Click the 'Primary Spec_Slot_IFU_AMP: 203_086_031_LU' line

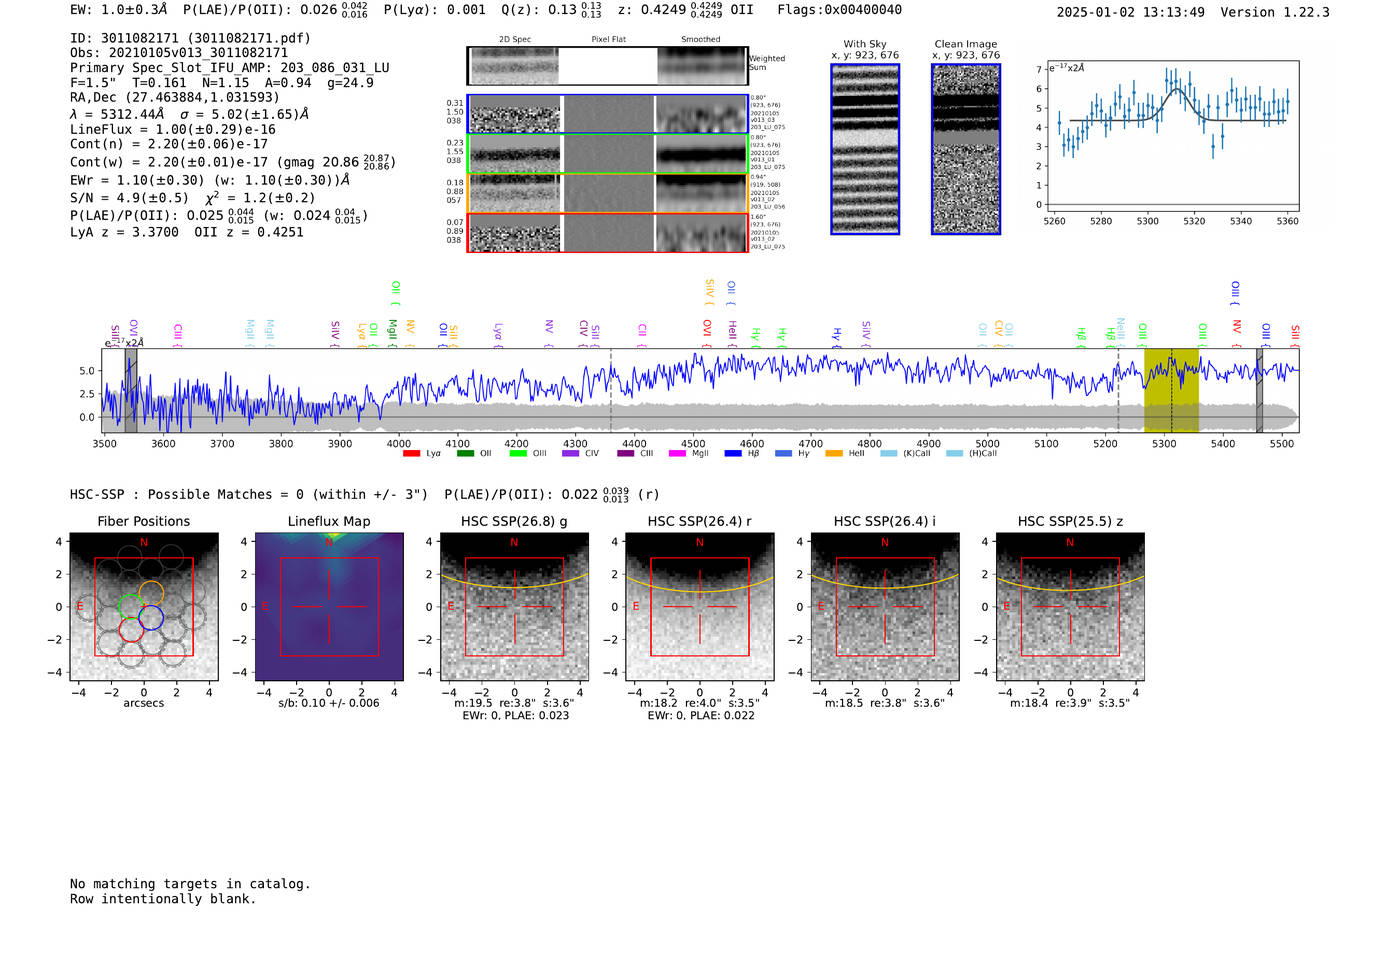[x=230, y=68]
